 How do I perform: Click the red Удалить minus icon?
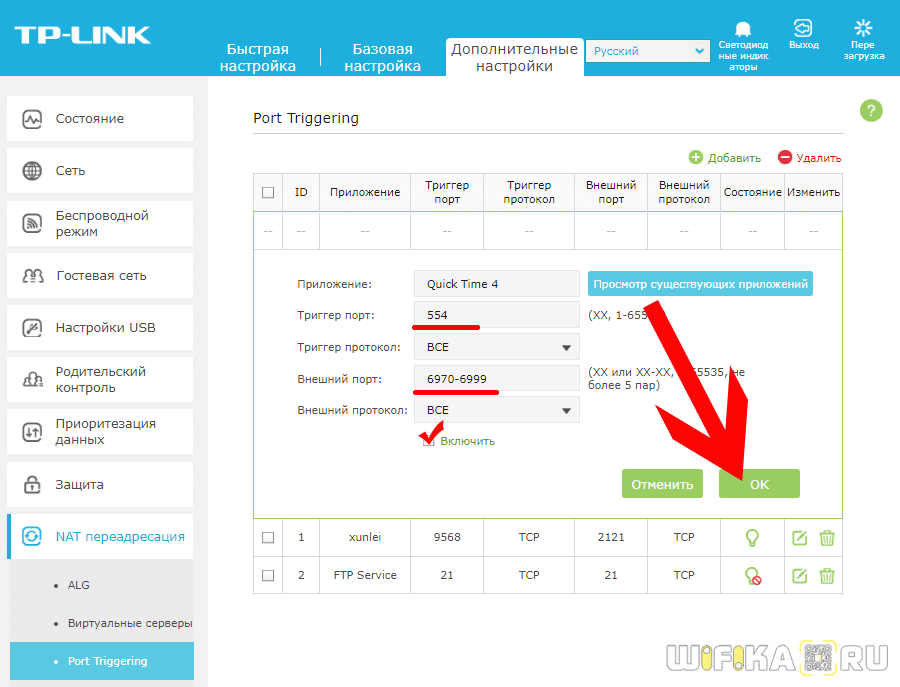pyautogui.click(x=785, y=157)
